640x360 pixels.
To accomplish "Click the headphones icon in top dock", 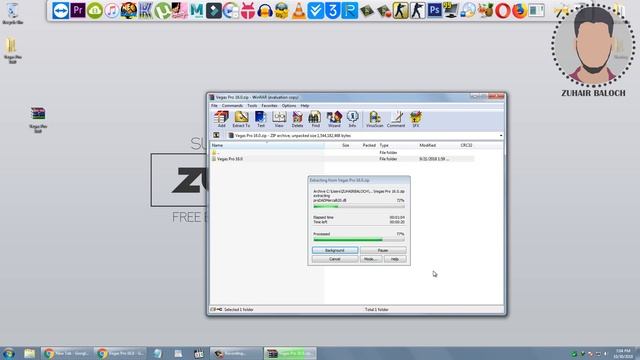I will [x=264, y=11].
